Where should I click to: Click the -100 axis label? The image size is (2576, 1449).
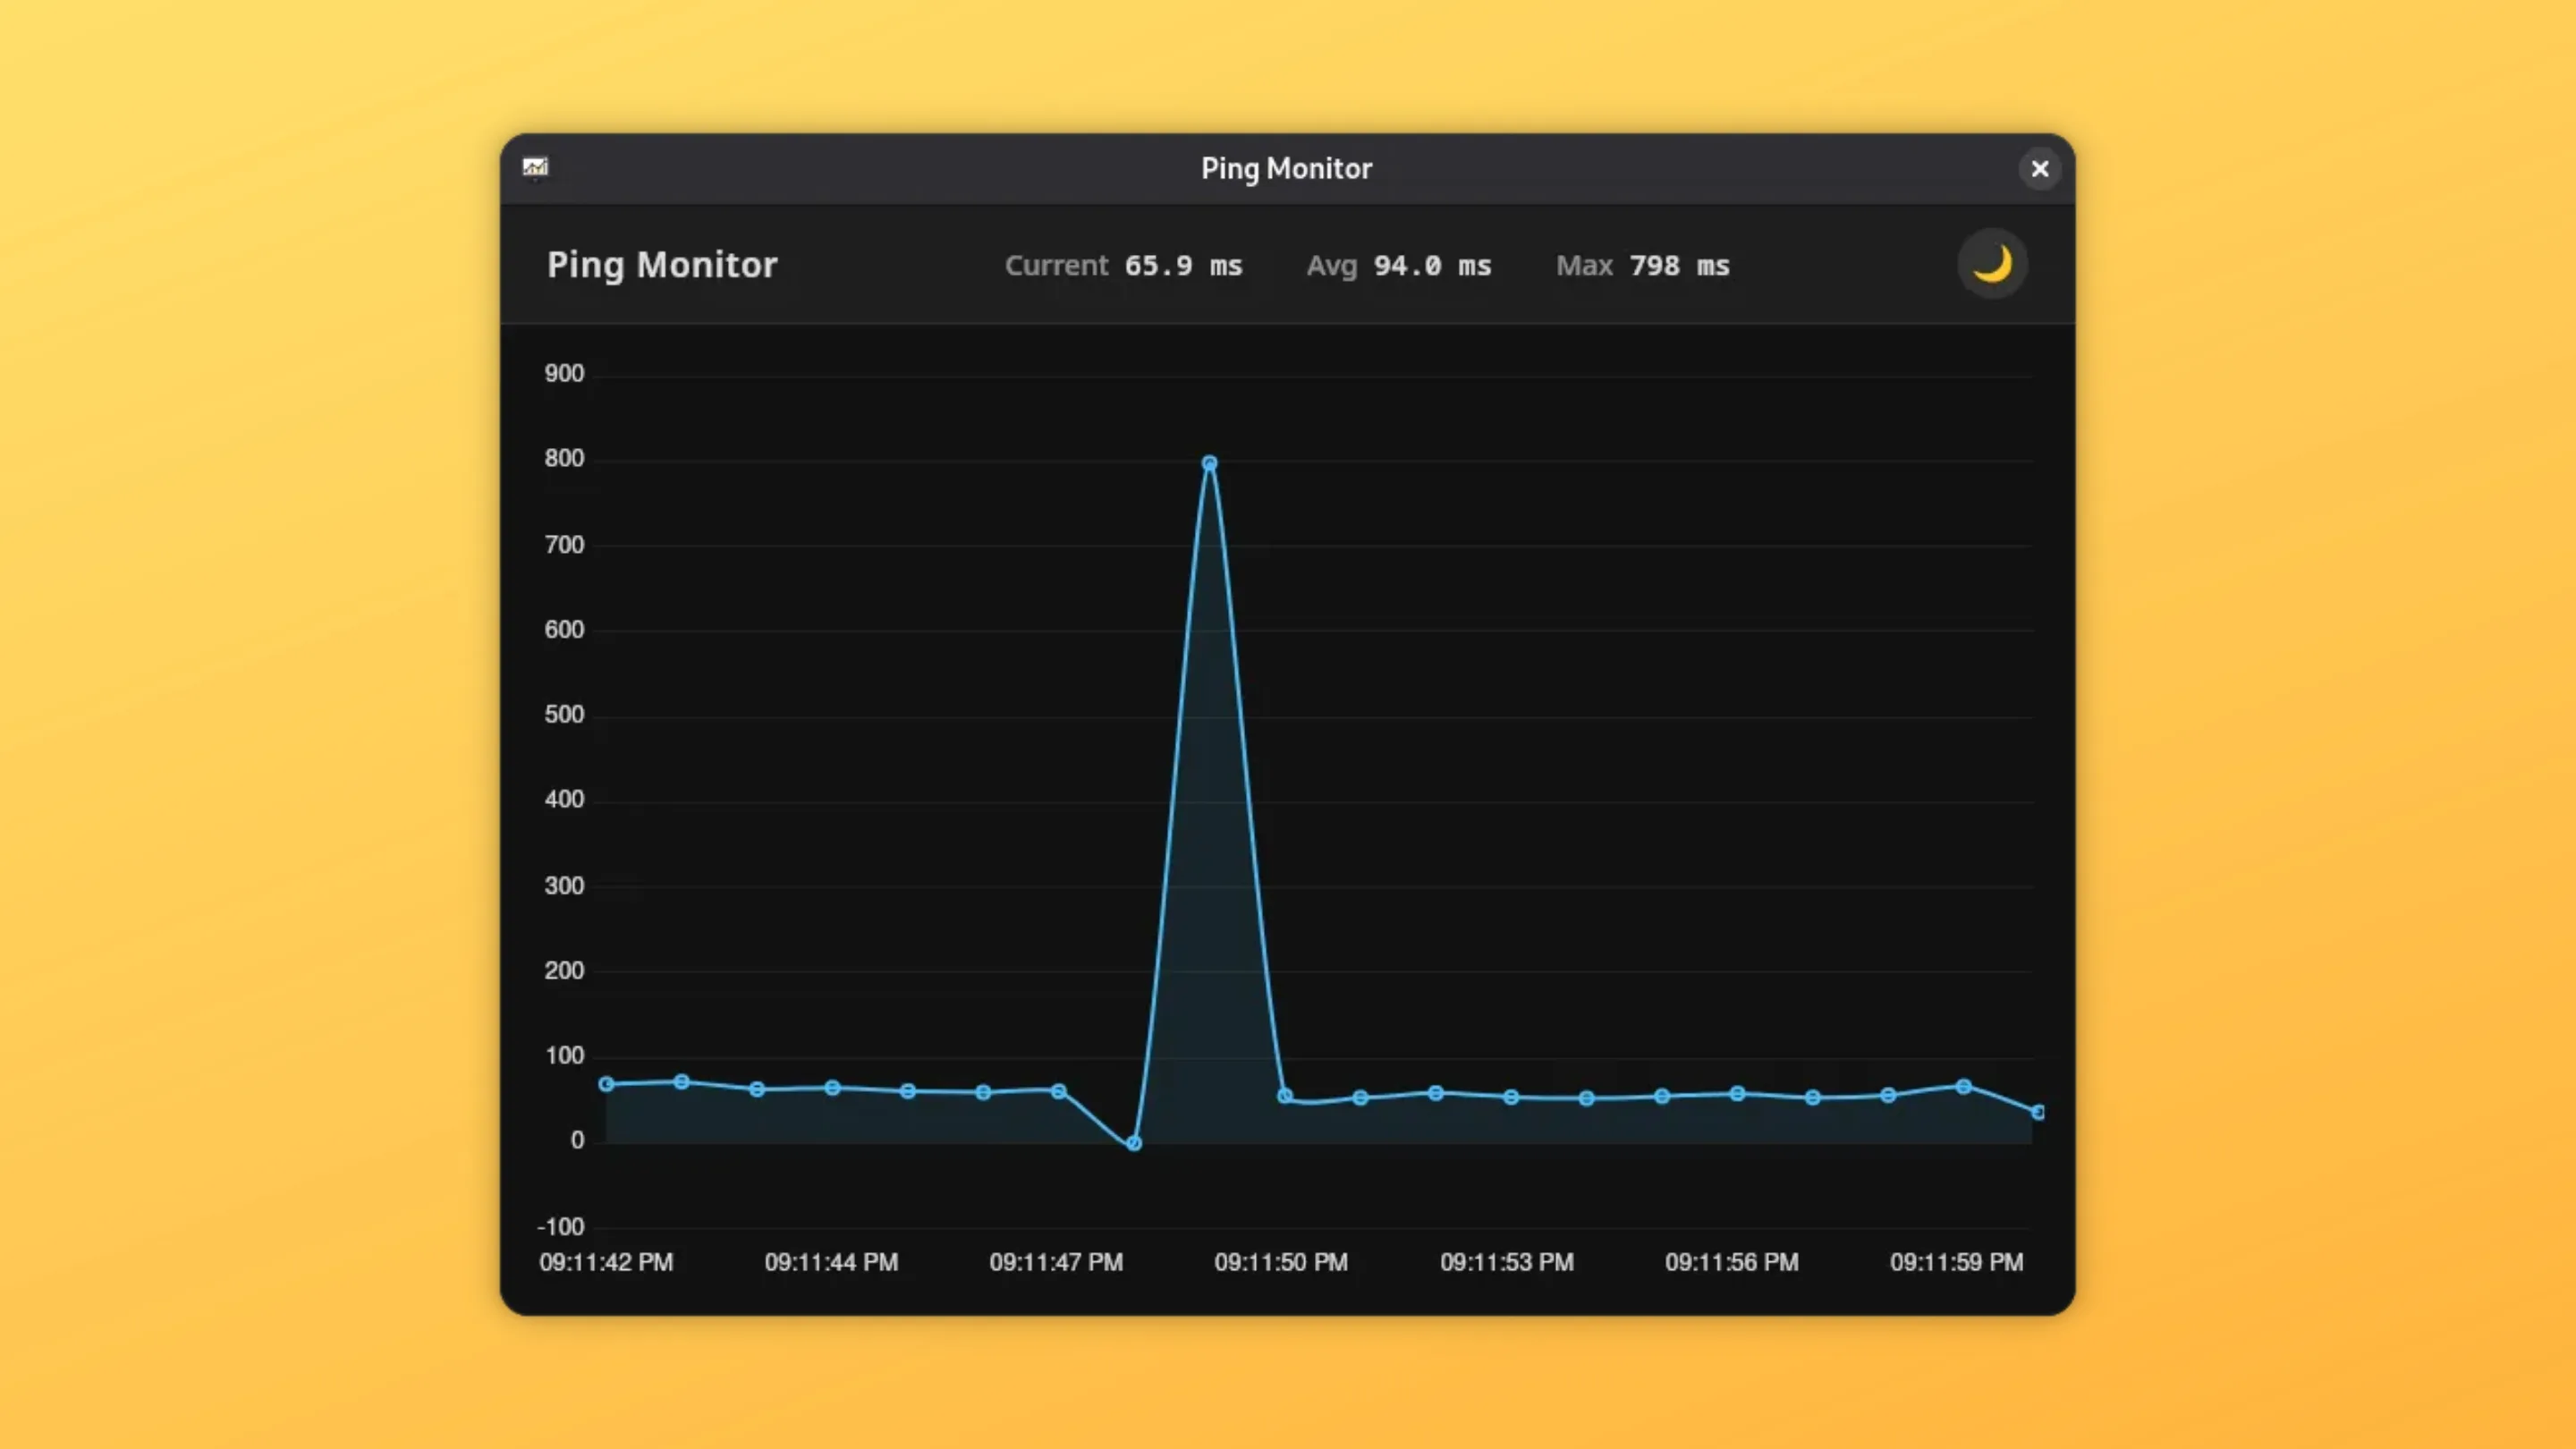(x=562, y=1227)
